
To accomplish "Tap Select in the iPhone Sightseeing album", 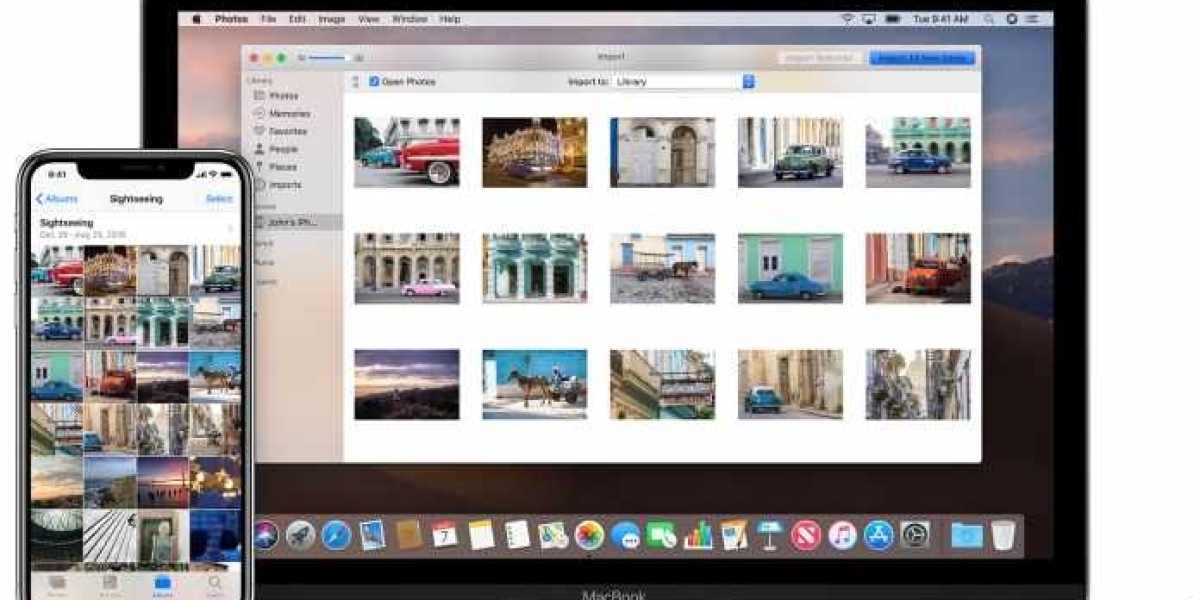I will tap(219, 199).
